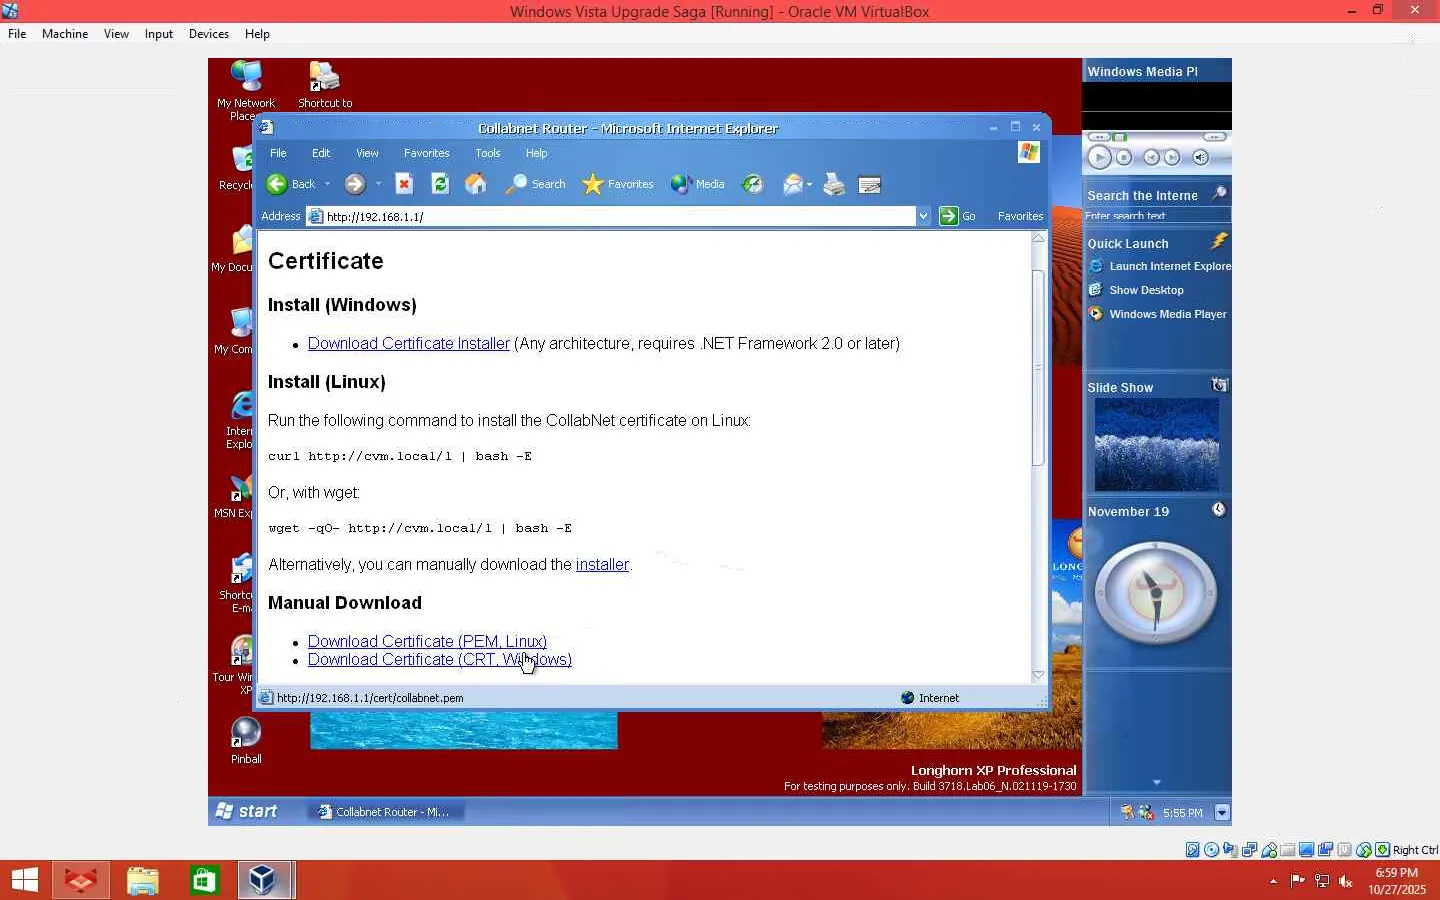Open the My Network Places desktop icon
This screenshot has height=900, width=1440.
(246, 91)
